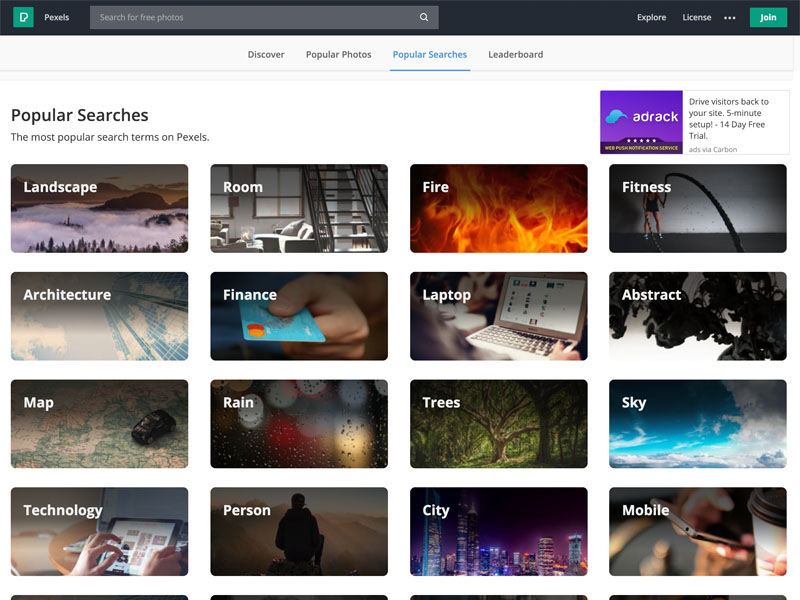The width and height of the screenshot is (800, 600).
Task: Click the ads via Carbon link
Action: 713,150
